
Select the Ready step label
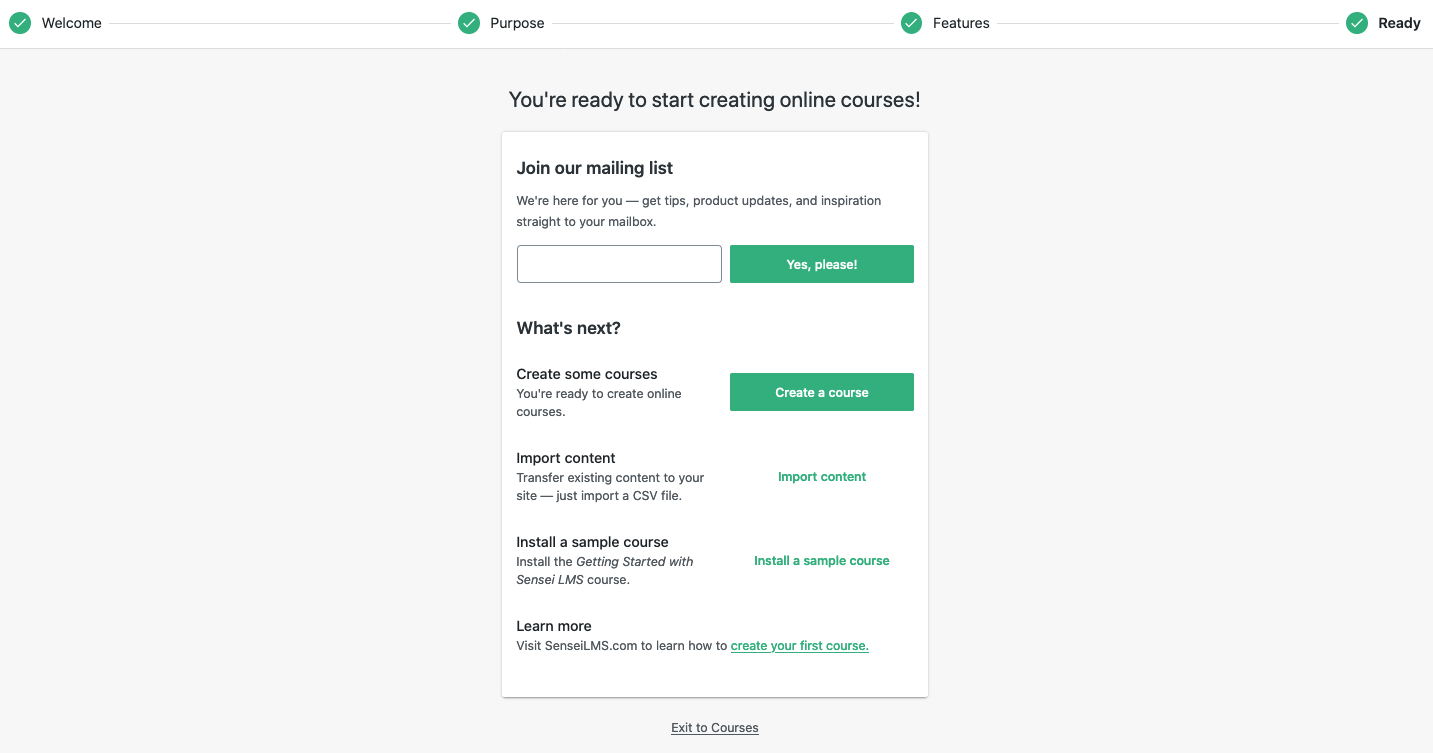[x=1399, y=23]
